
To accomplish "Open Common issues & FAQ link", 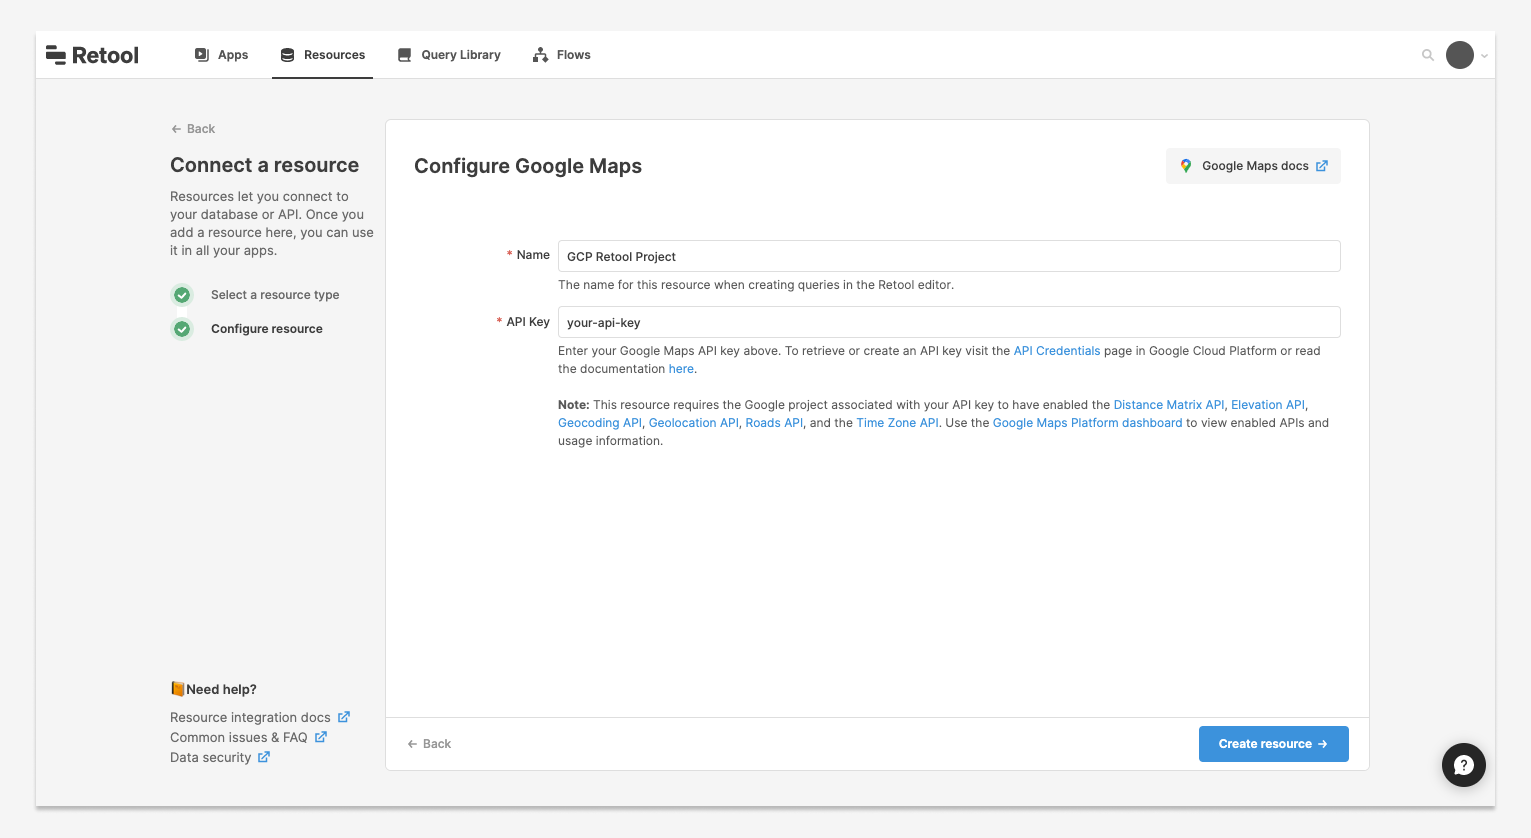I will click(239, 738).
